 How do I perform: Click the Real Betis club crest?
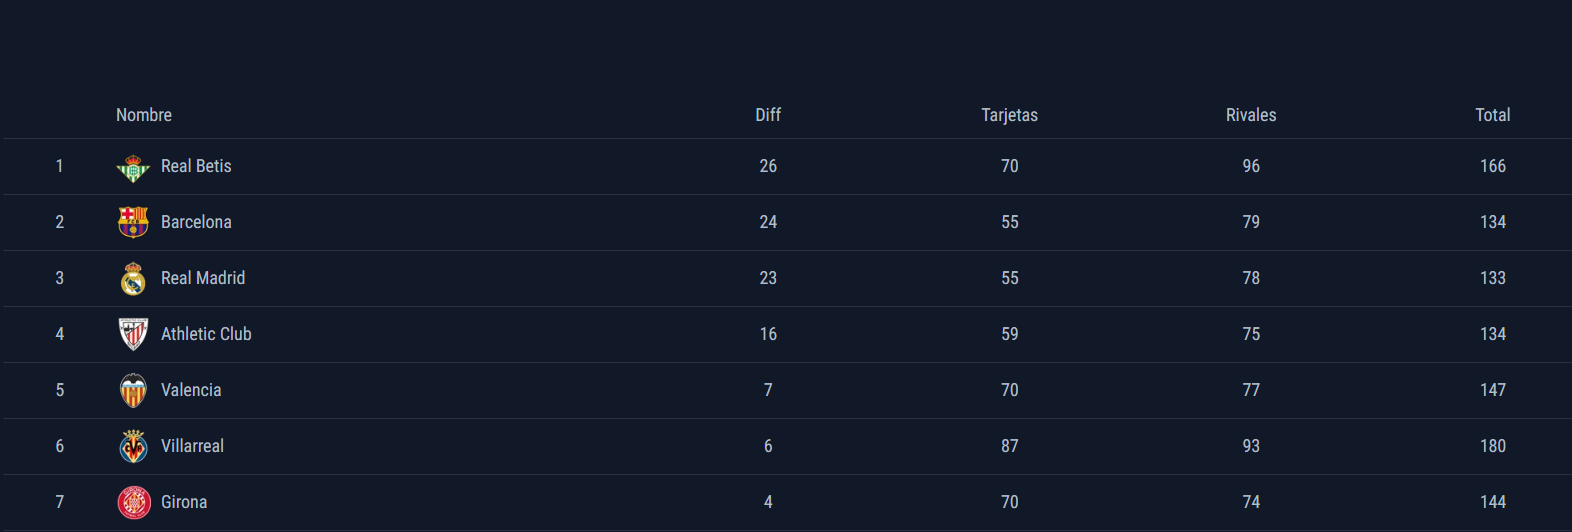(x=133, y=167)
